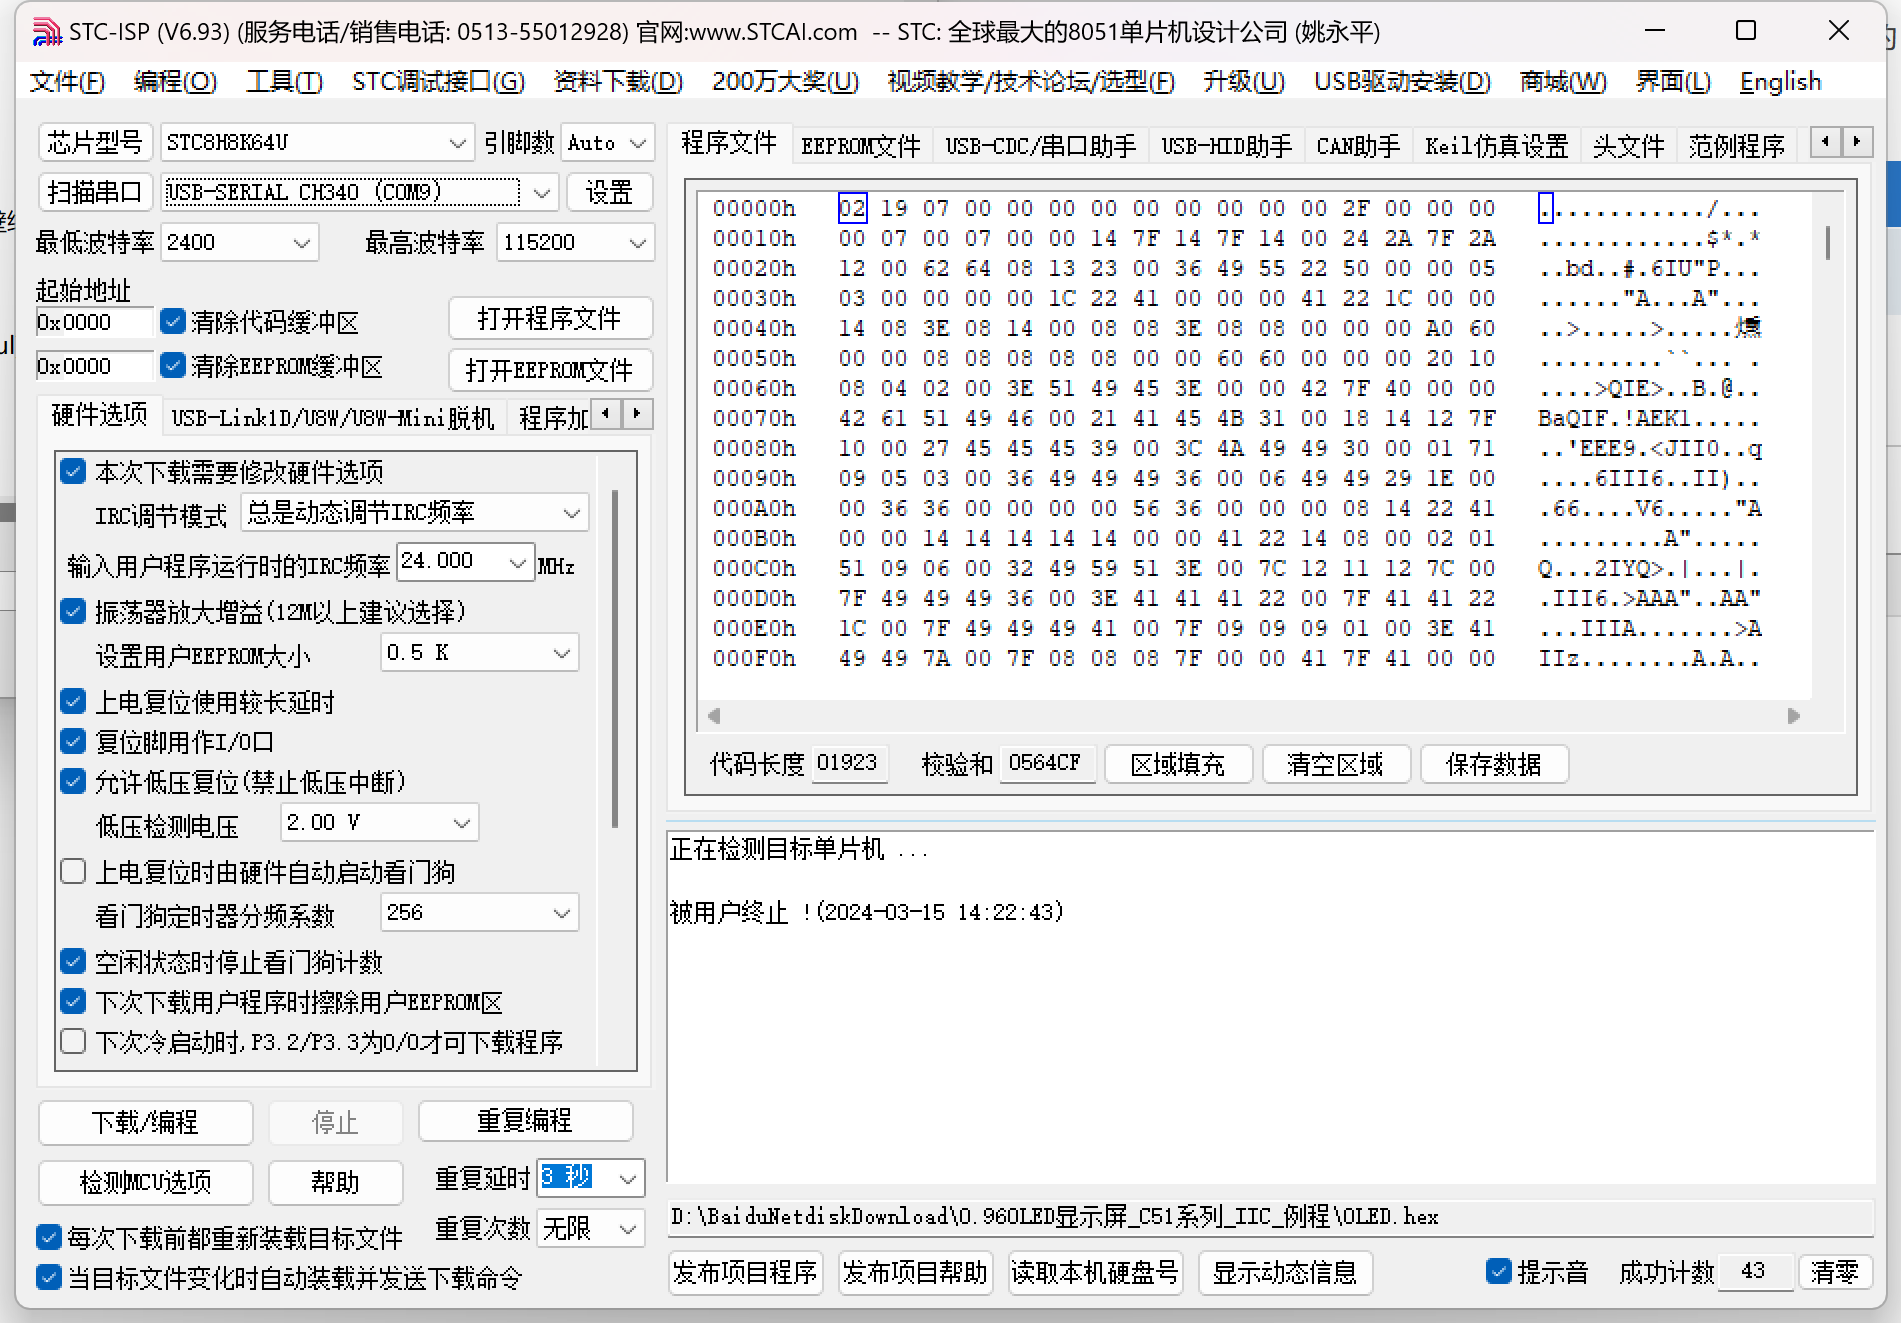Click 检测MCU选项 button
This screenshot has height=1323, width=1901.
click(x=145, y=1182)
